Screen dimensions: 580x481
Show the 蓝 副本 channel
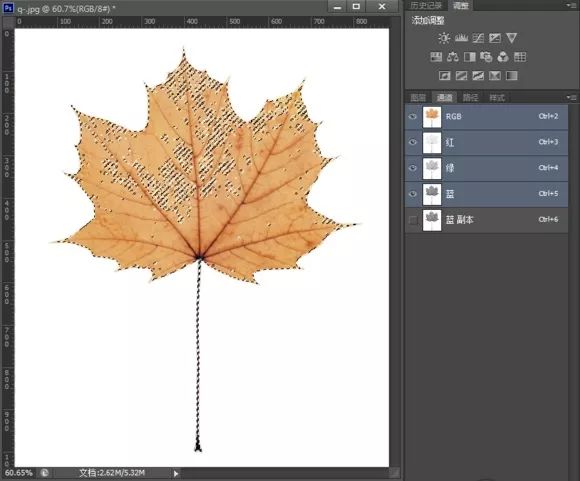(x=412, y=220)
